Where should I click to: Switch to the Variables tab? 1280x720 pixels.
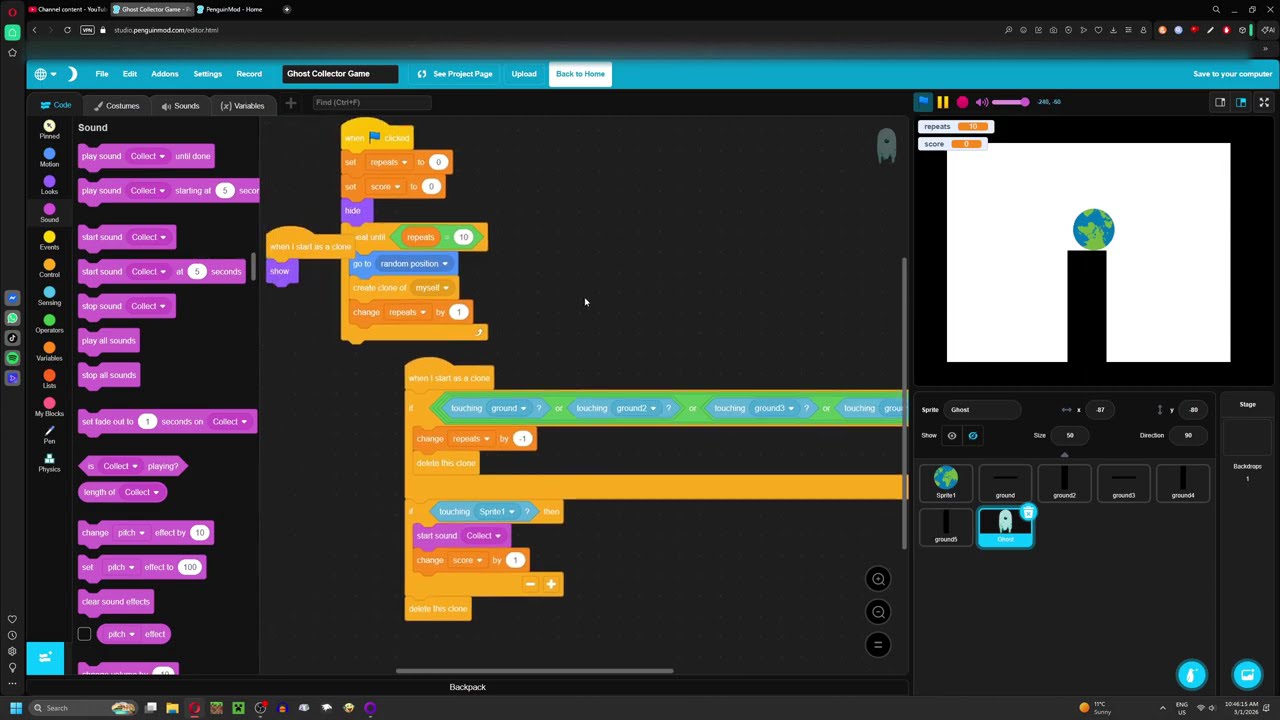(x=242, y=106)
